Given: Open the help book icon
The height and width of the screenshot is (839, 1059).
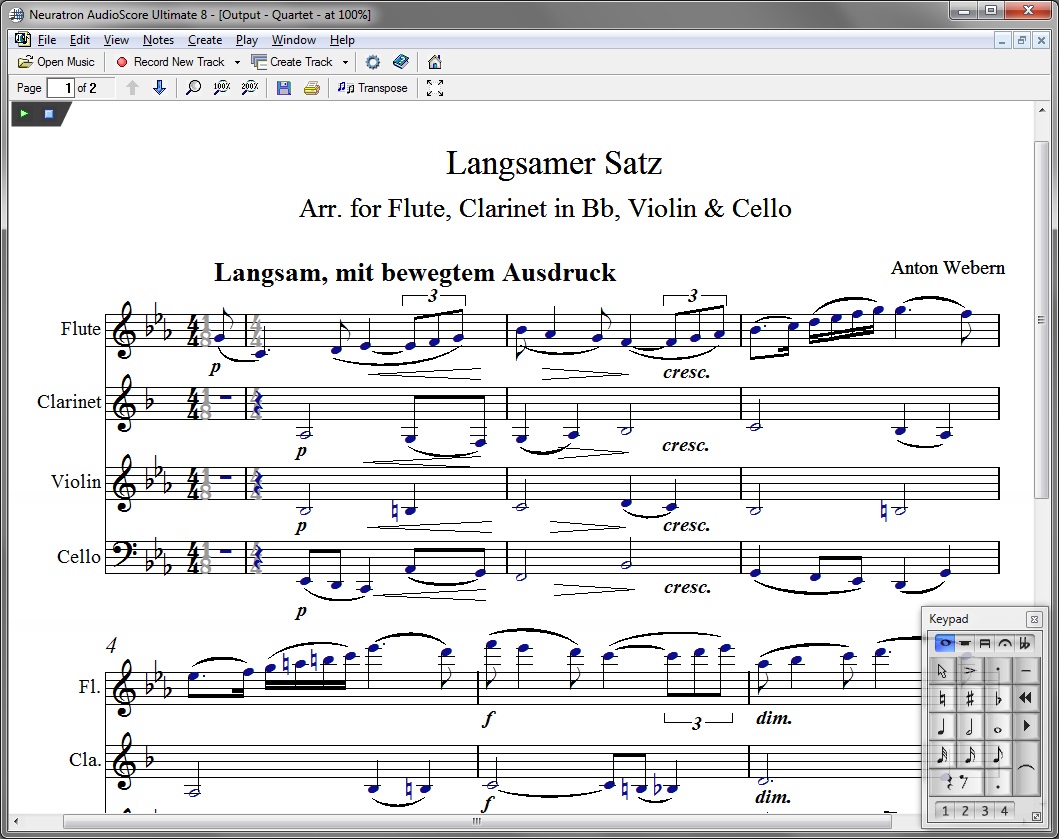Looking at the screenshot, I should (401, 62).
